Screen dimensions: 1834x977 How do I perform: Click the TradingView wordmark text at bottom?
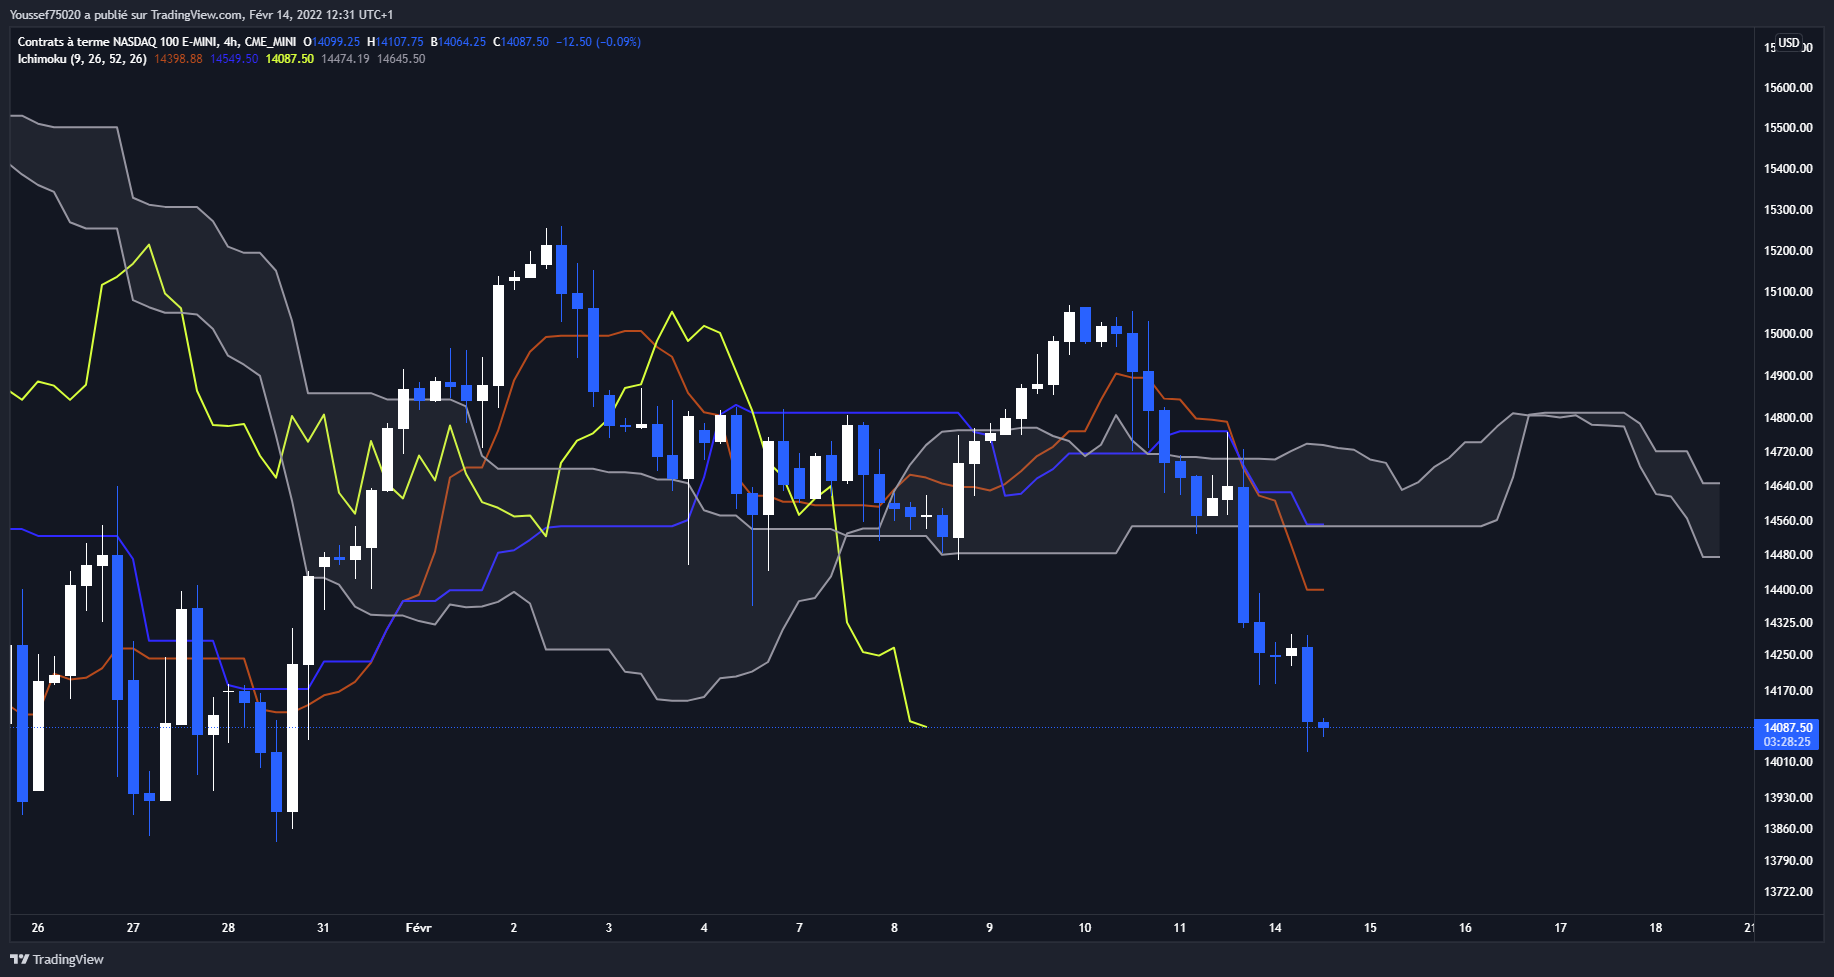point(68,960)
